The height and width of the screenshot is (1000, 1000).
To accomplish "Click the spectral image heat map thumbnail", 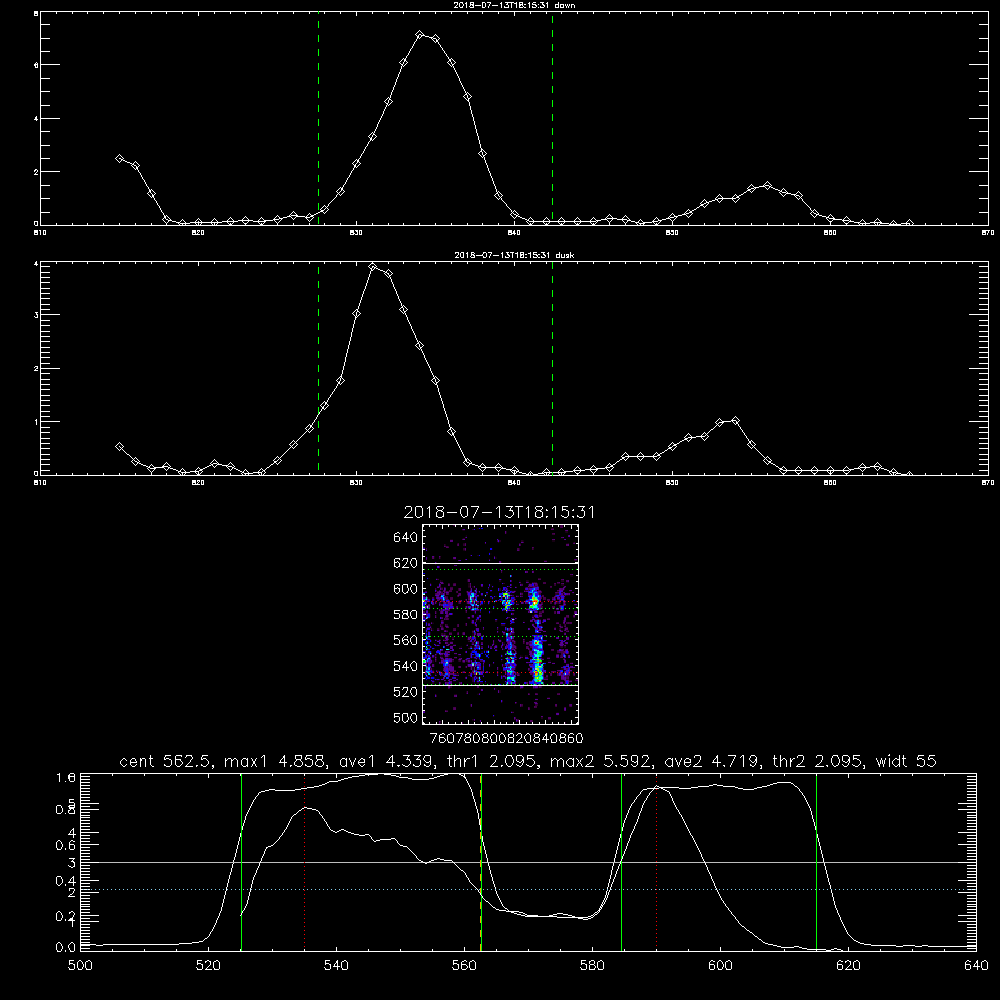I will (x=501, y=624).
